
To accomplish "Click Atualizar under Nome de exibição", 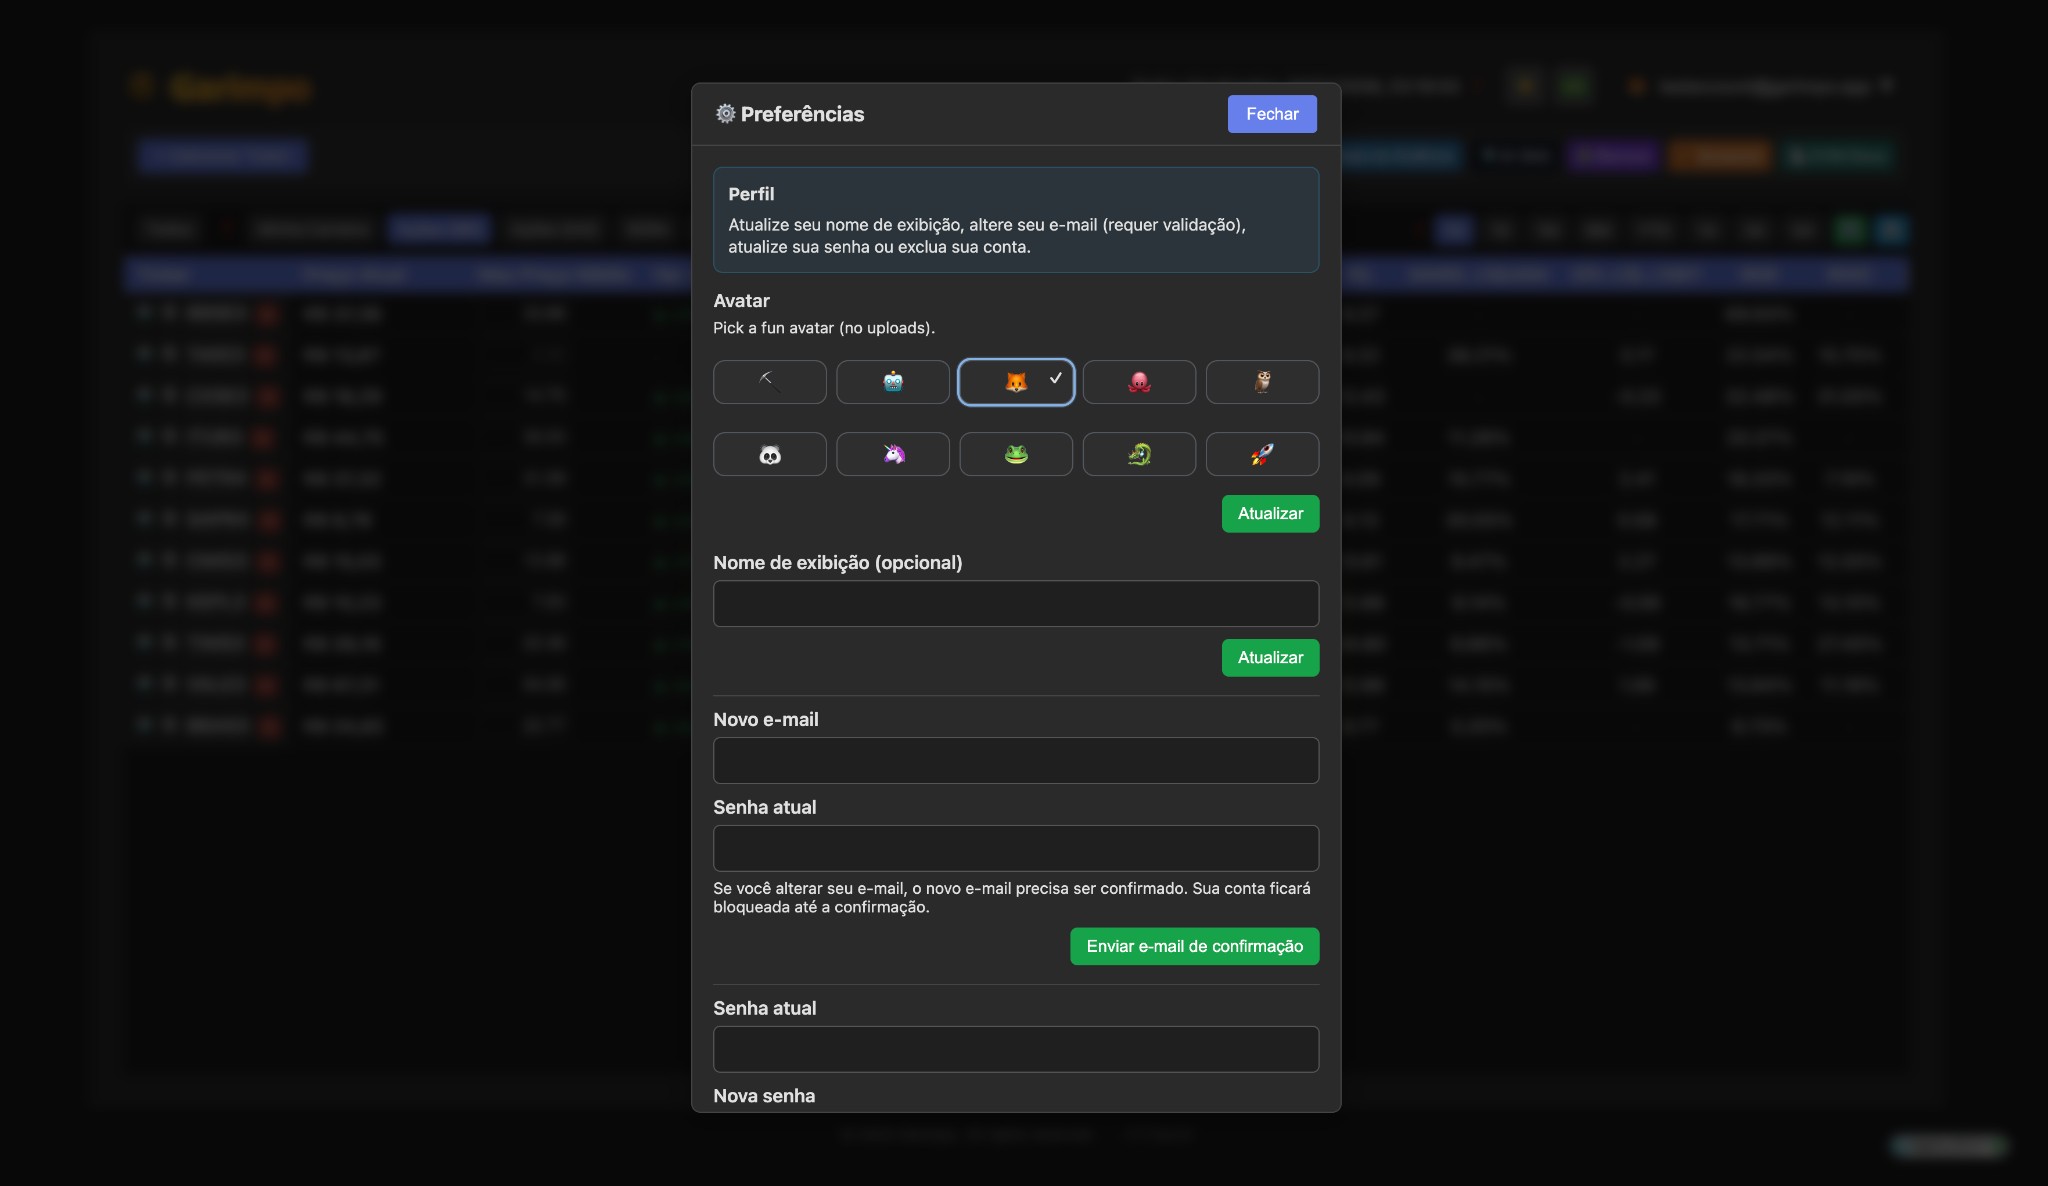I will (x=1269, y=657).
